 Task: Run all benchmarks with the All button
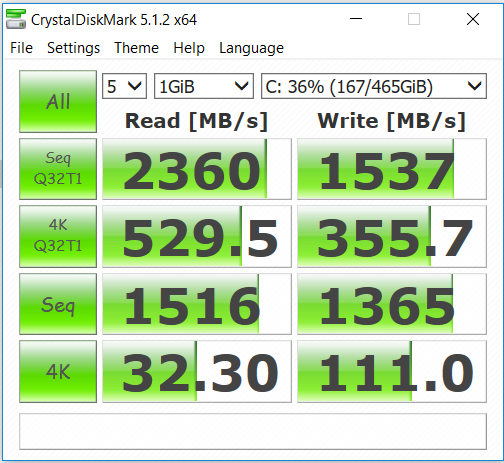tap(58, 101)
